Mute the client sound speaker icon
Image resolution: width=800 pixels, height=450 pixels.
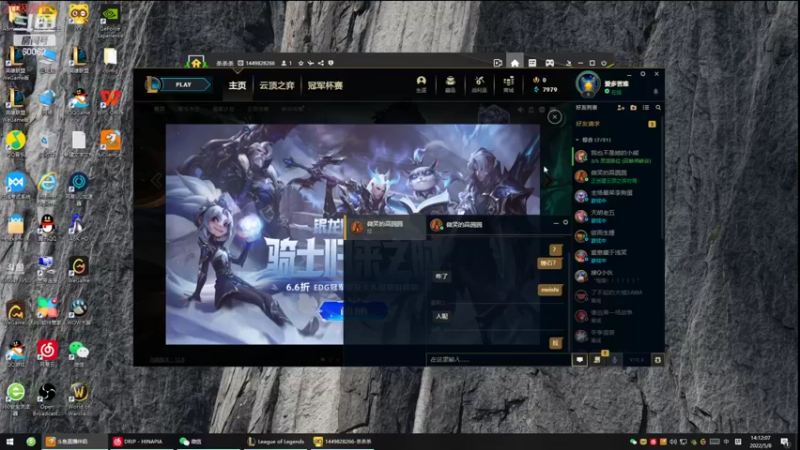pyautogui.click(x=520, y=109)
